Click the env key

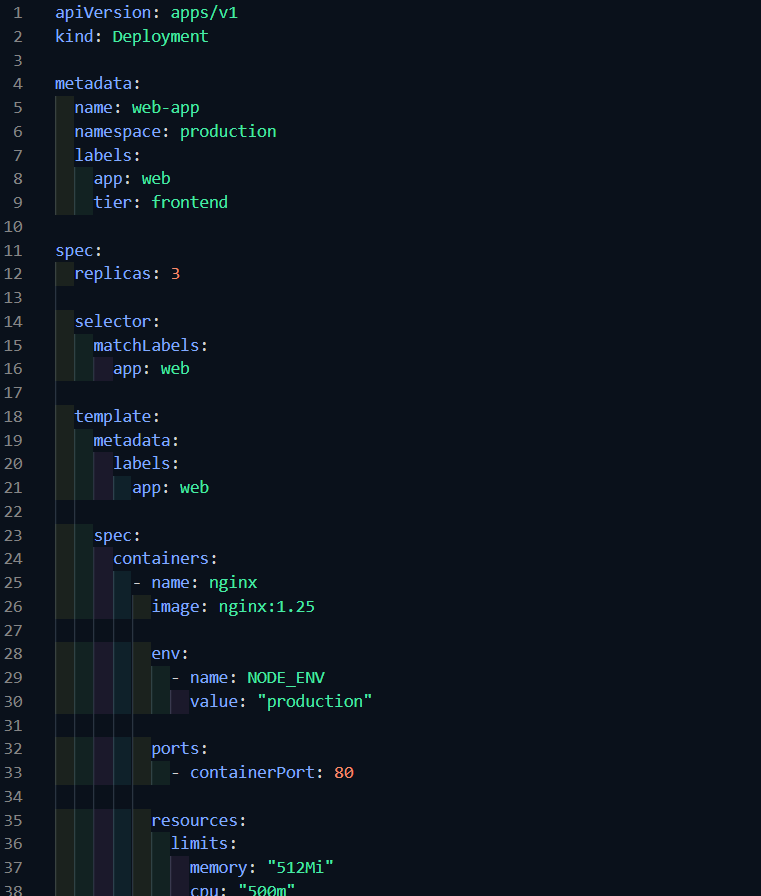point(166,654)
